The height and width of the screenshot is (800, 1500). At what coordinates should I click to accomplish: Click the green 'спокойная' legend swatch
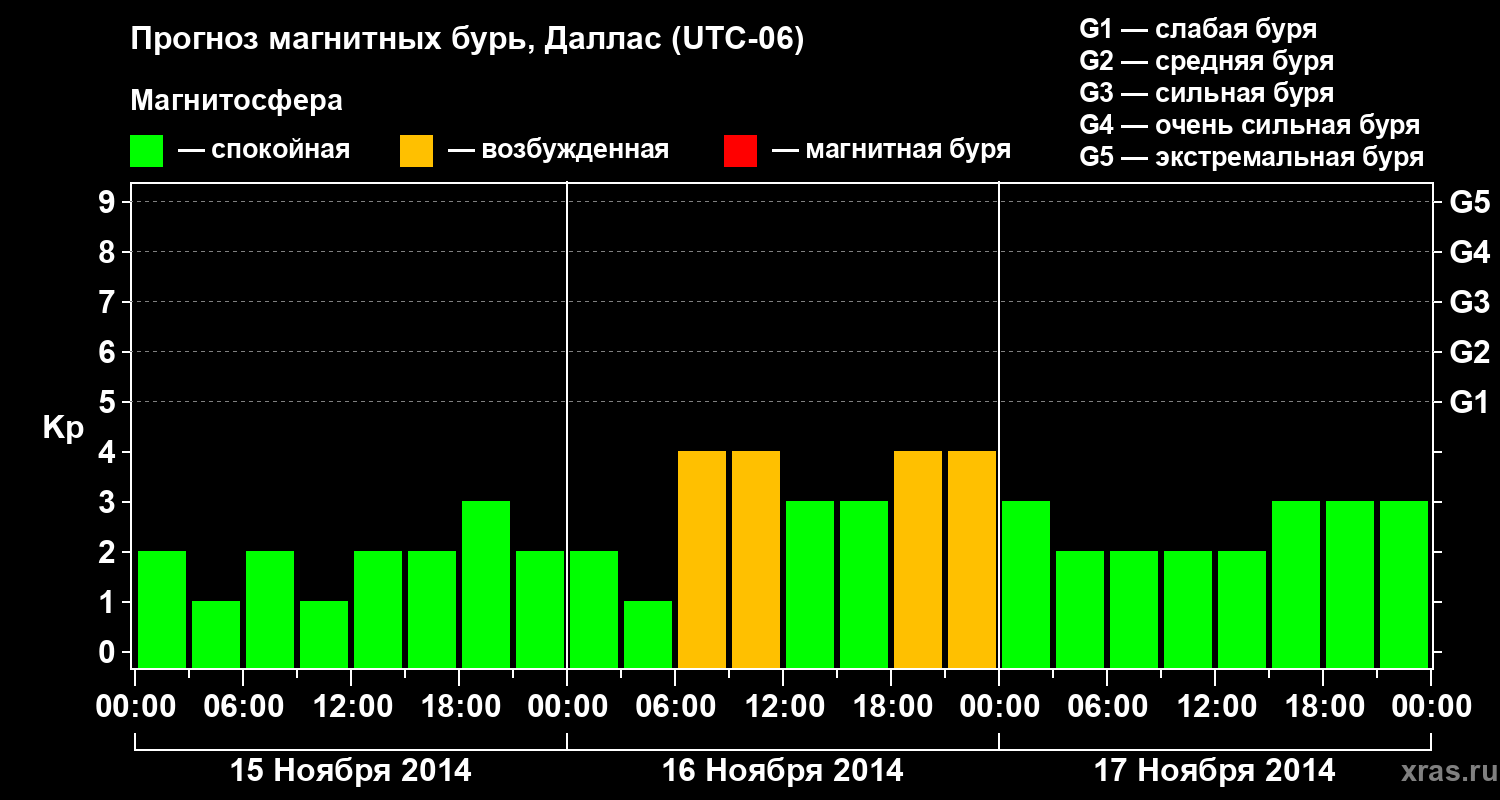[146, 151]
